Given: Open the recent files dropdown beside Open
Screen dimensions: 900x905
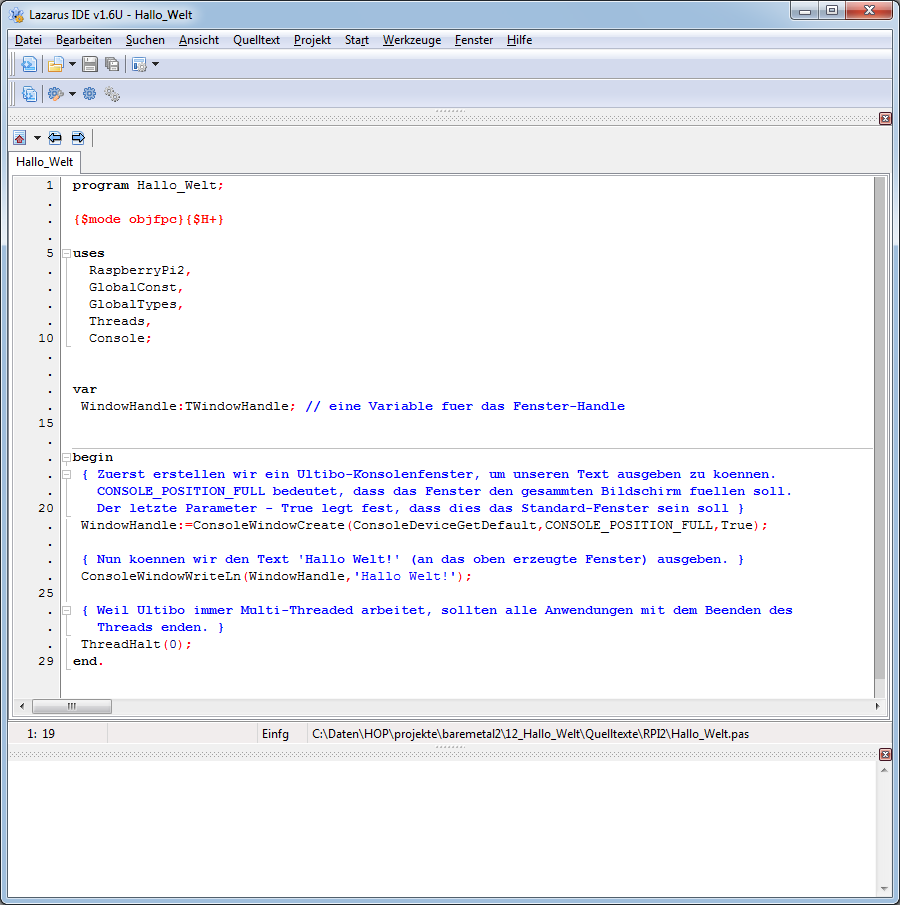Looking at the screenshot, I should click(x=72, y=64).
